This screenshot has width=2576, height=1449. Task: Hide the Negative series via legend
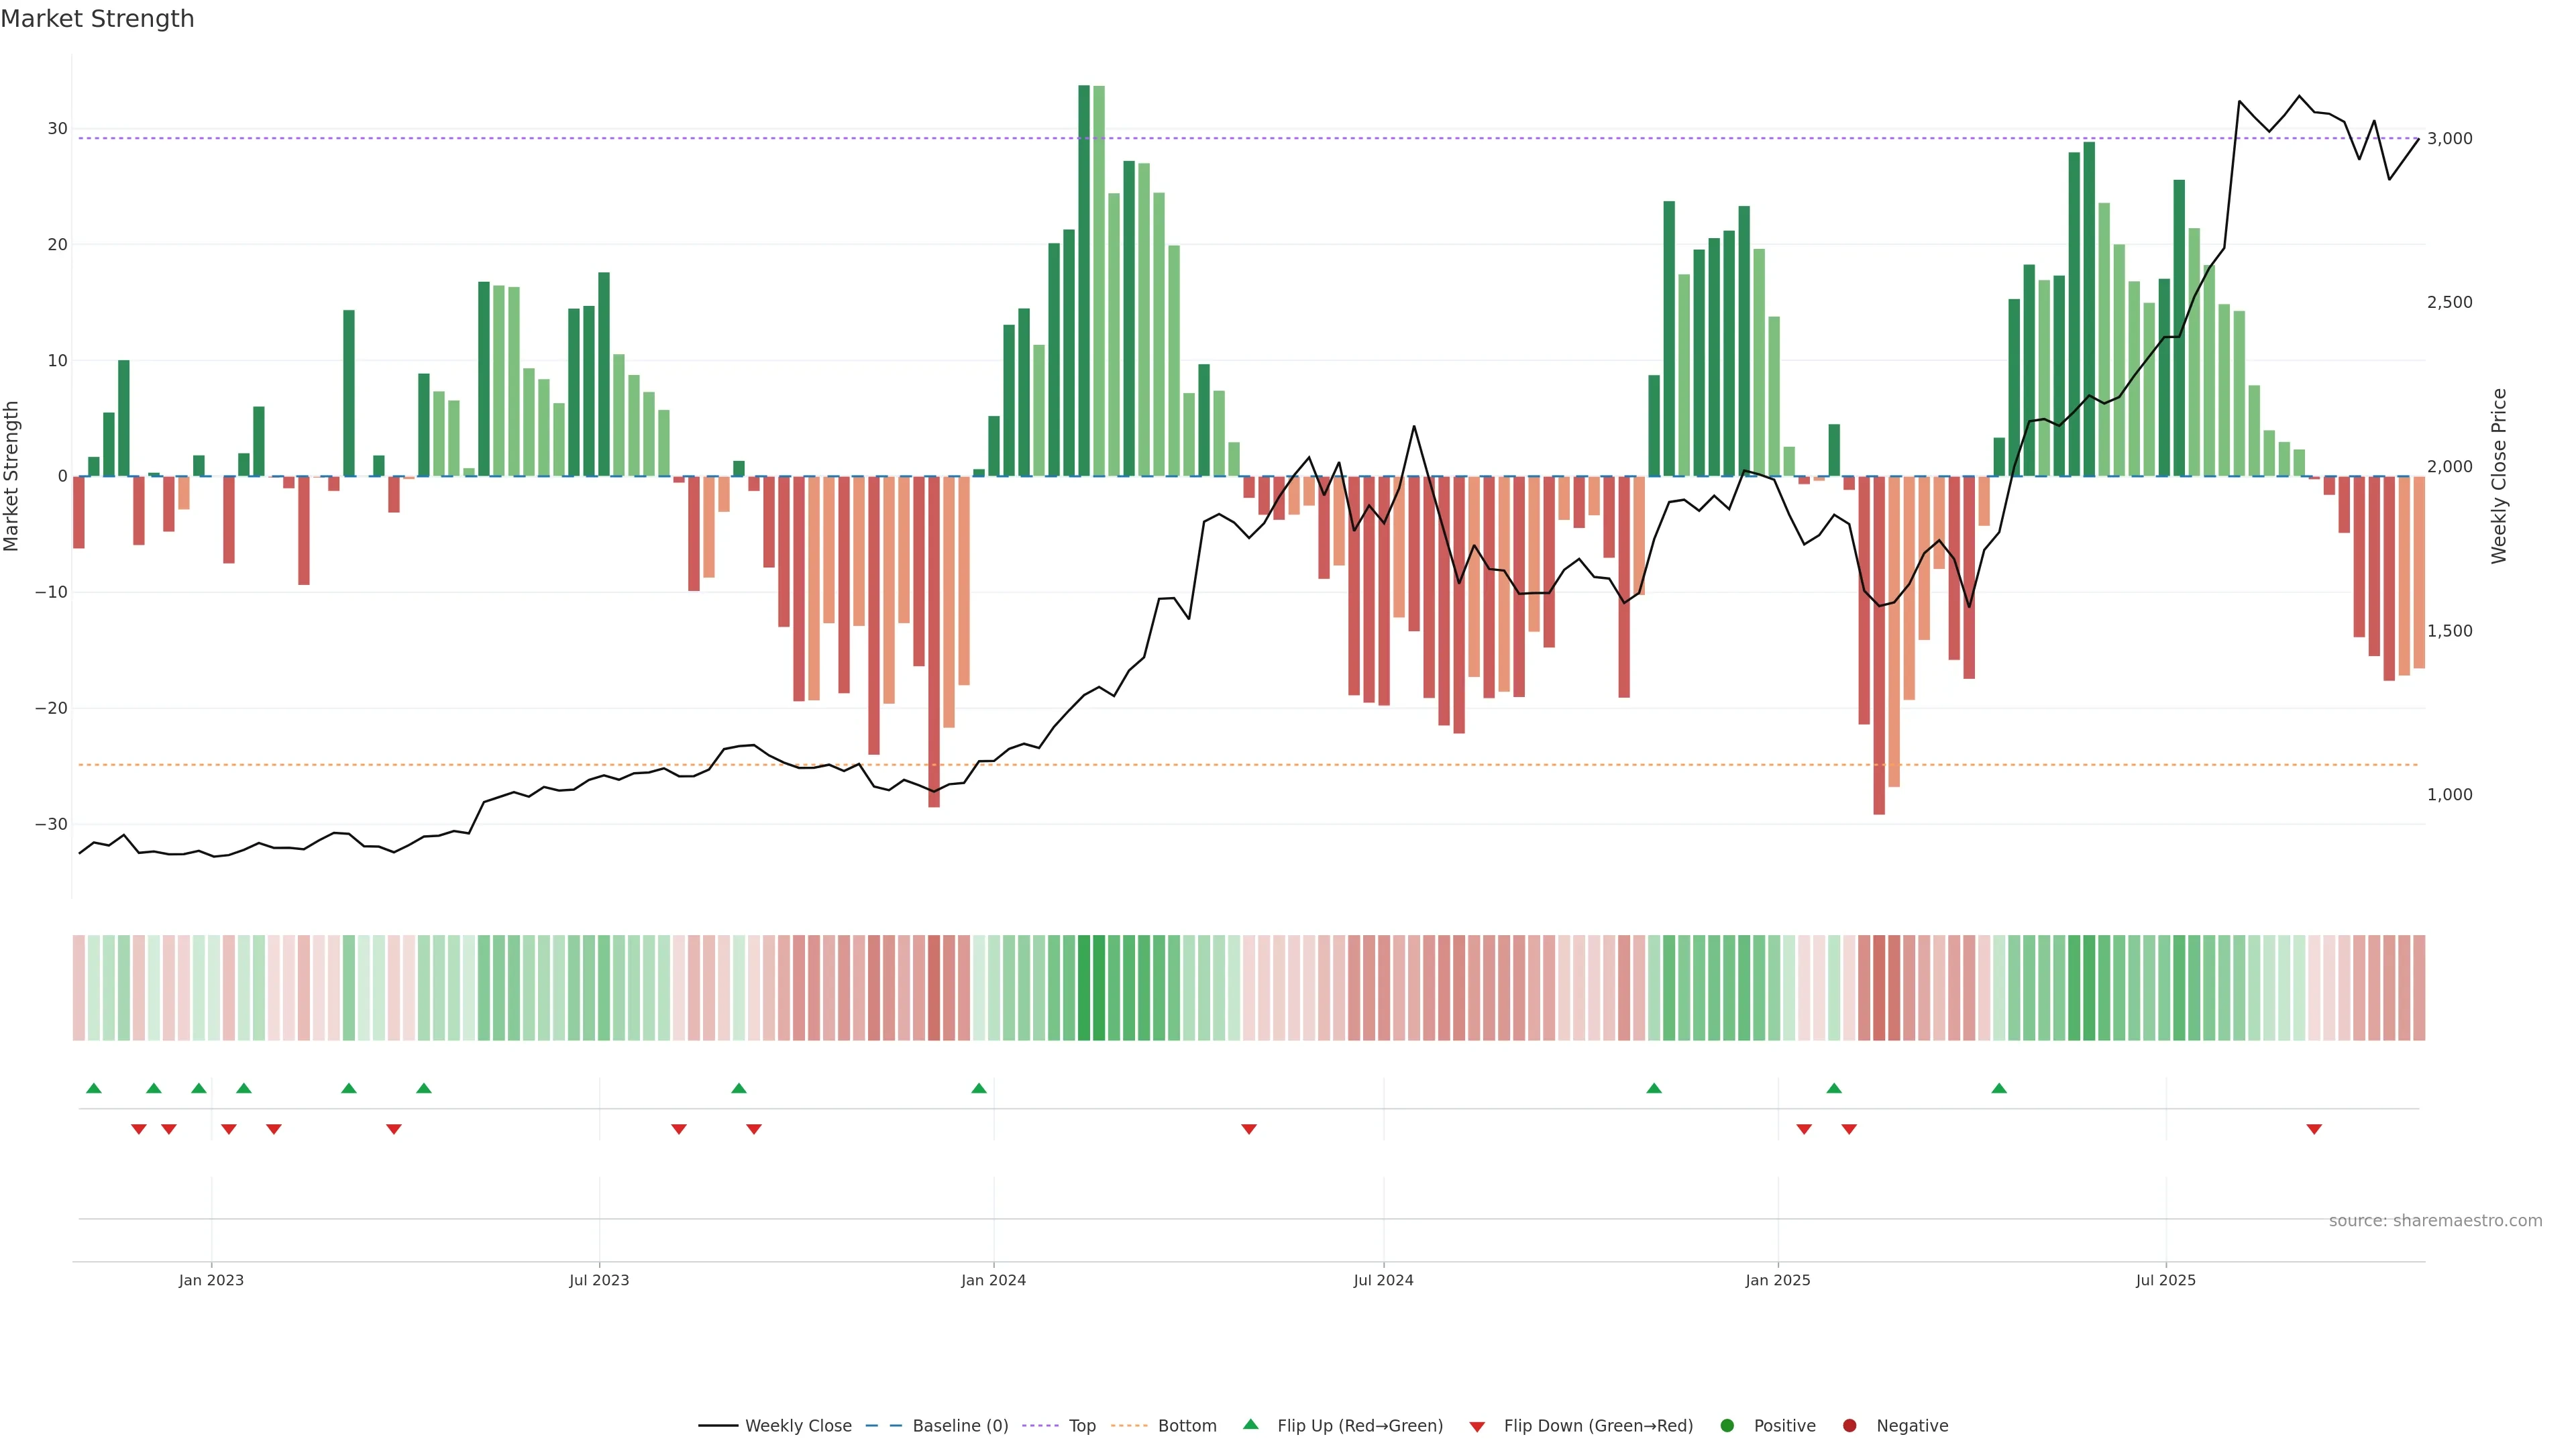[1911, 1425]
